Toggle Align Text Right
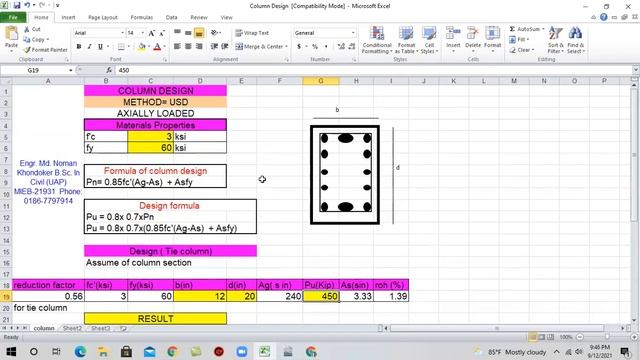The width and height of the screenshot is (640, 360). [x=199, y=47]
